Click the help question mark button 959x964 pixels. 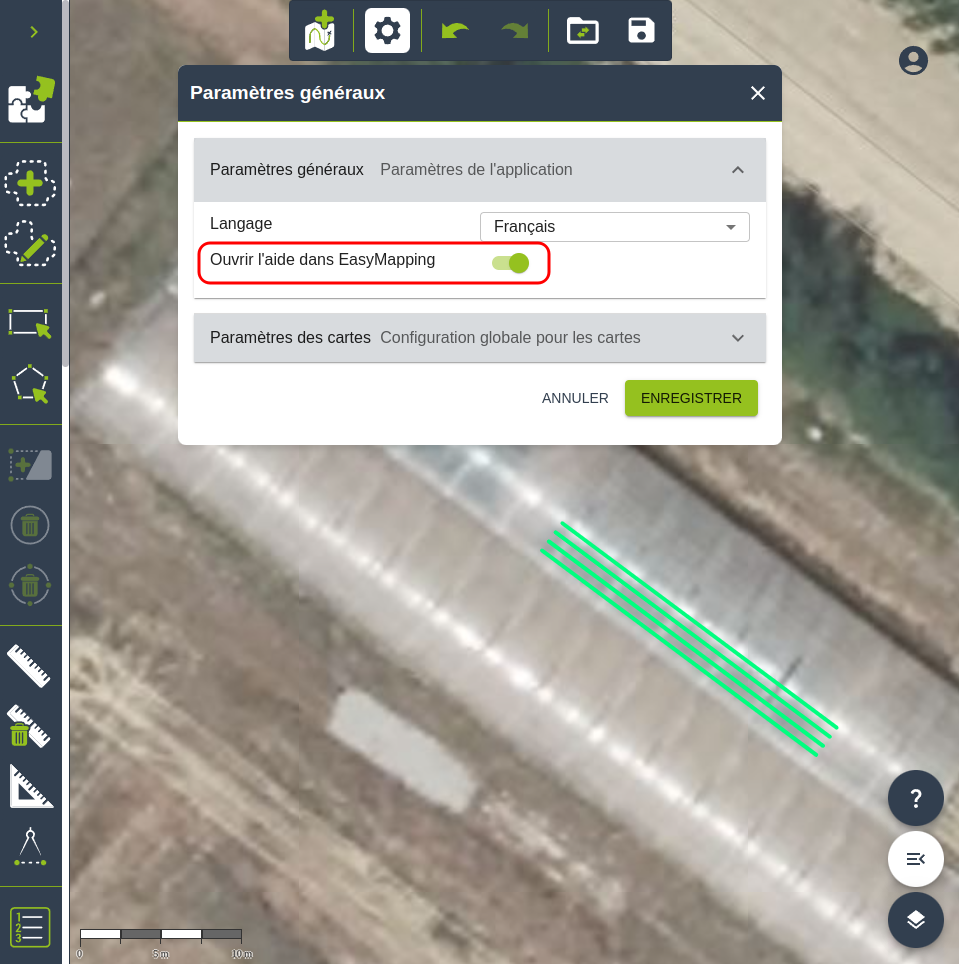pyautogui.click(x=915, y=798)
